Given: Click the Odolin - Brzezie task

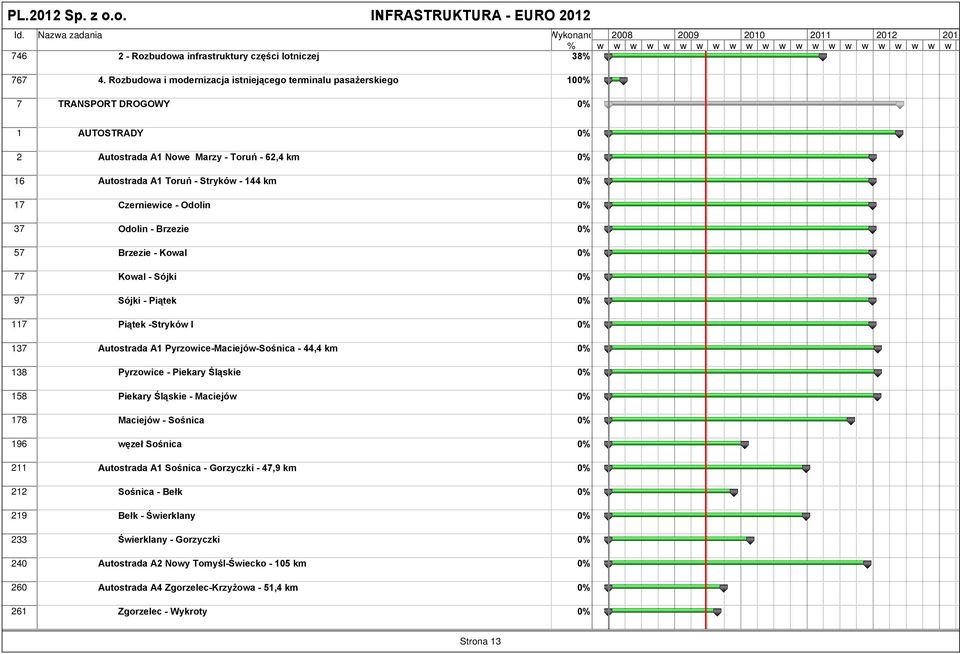Looking at the screenshot, I should tap(153, 229).
